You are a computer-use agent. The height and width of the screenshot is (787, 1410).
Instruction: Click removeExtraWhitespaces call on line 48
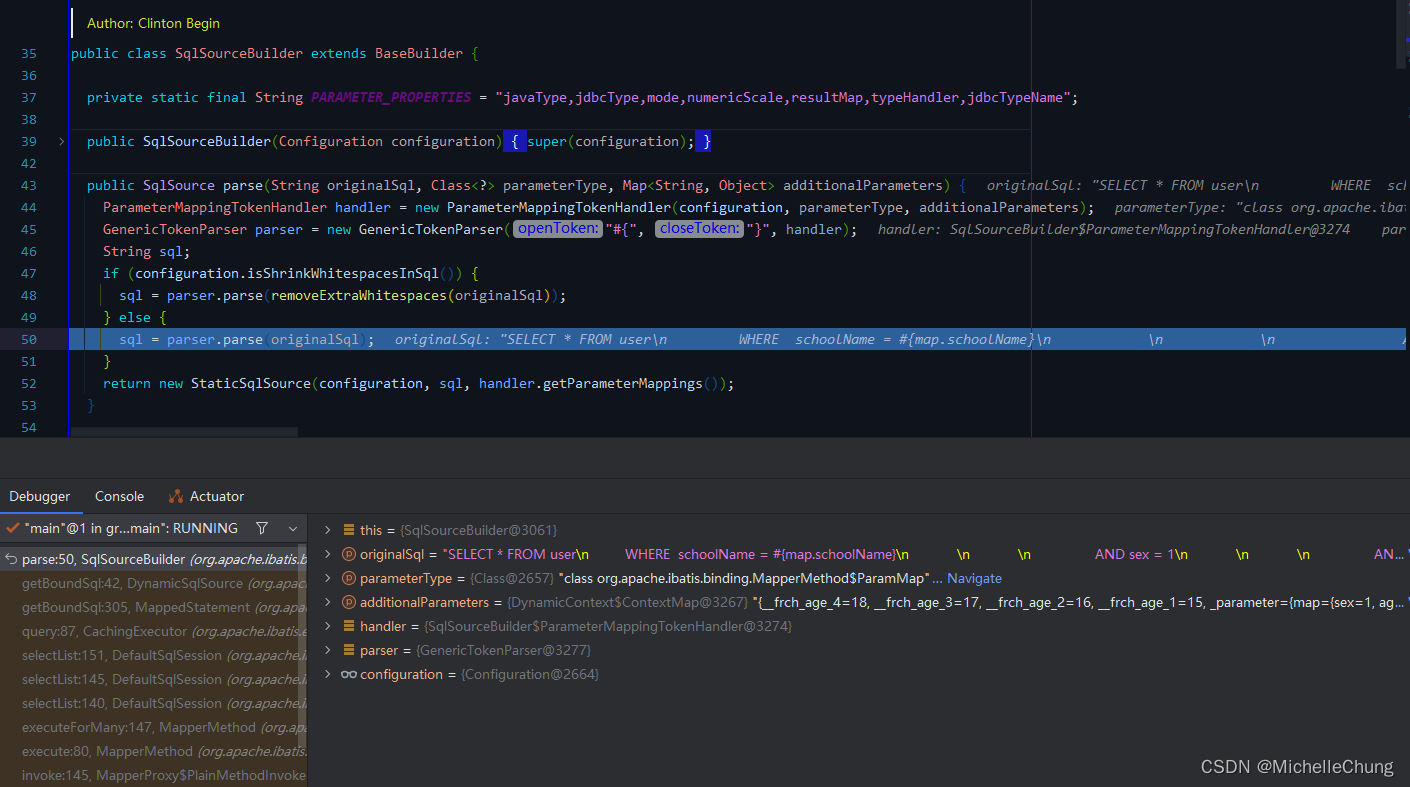[359, 295]
